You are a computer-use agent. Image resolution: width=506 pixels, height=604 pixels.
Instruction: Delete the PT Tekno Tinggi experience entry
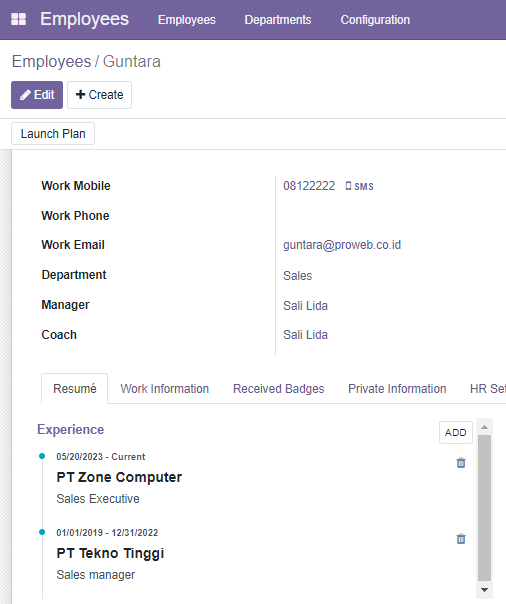tap(461, 539)
